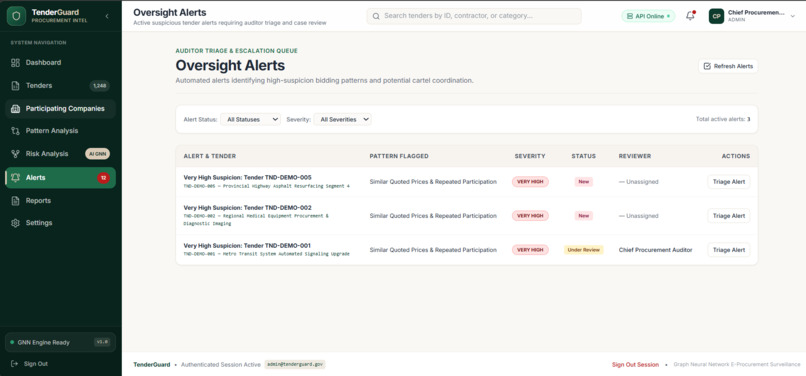Click the Reports file icon
The width and height of the screenshot is (806, 376).
click(x=15, y=201)
